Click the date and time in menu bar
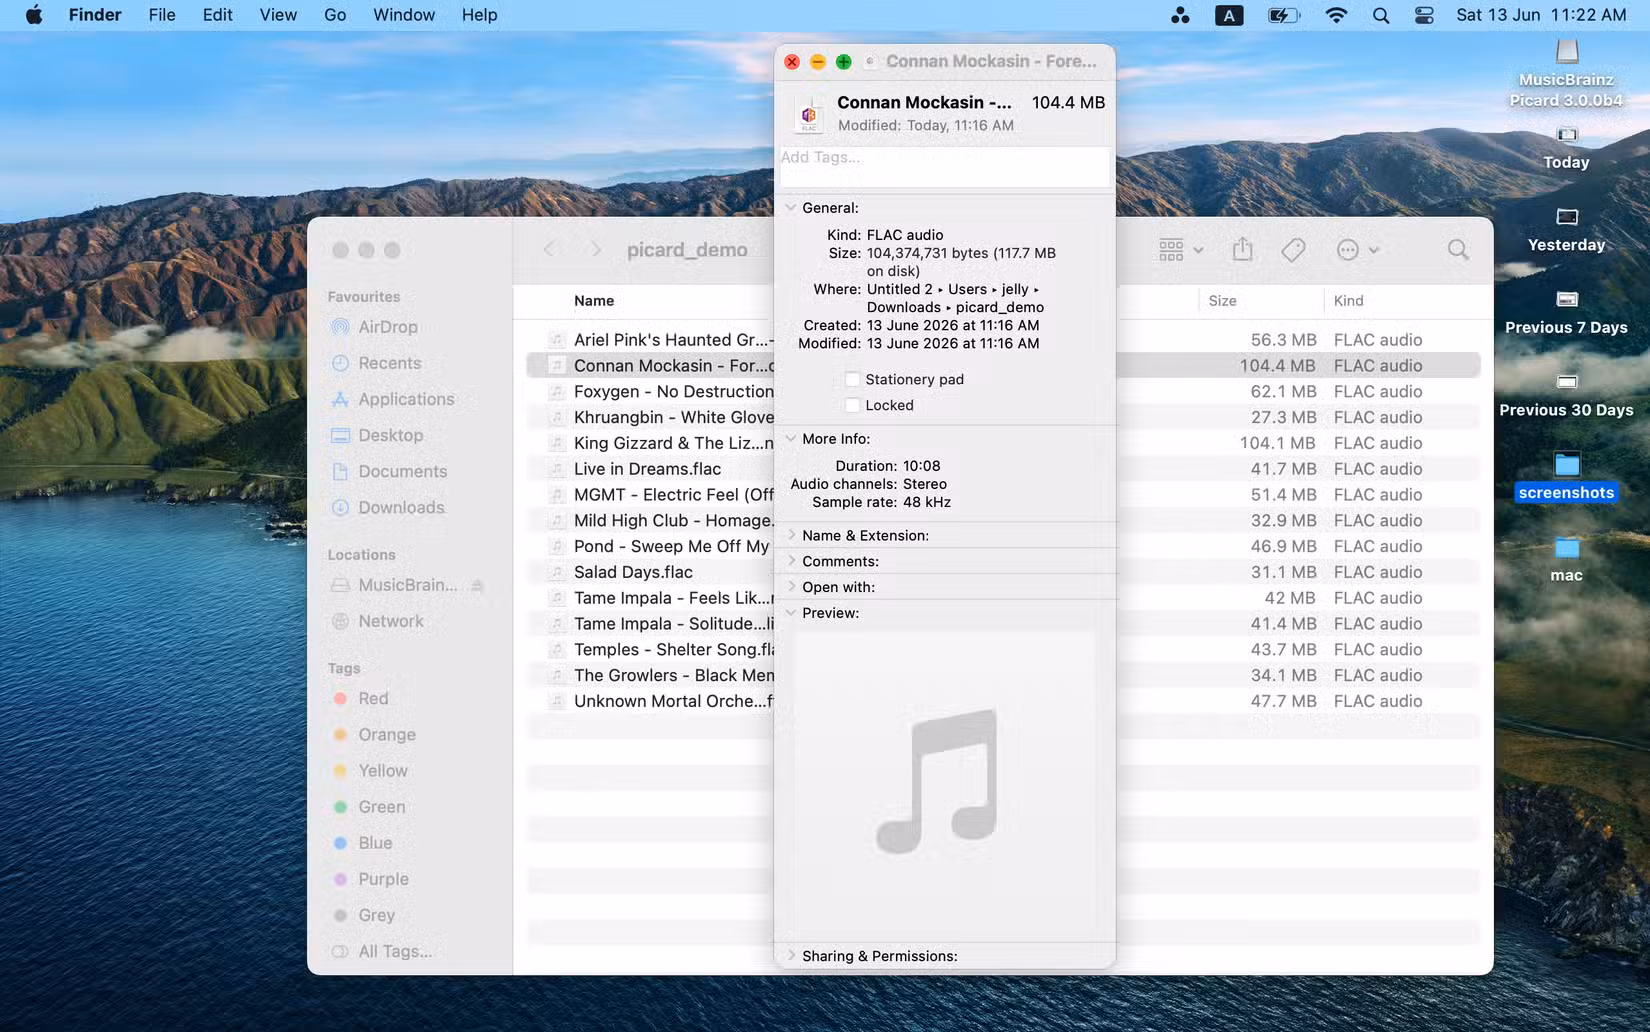This screenshot has height=1032, width=1650. [x=1541, y=15]
